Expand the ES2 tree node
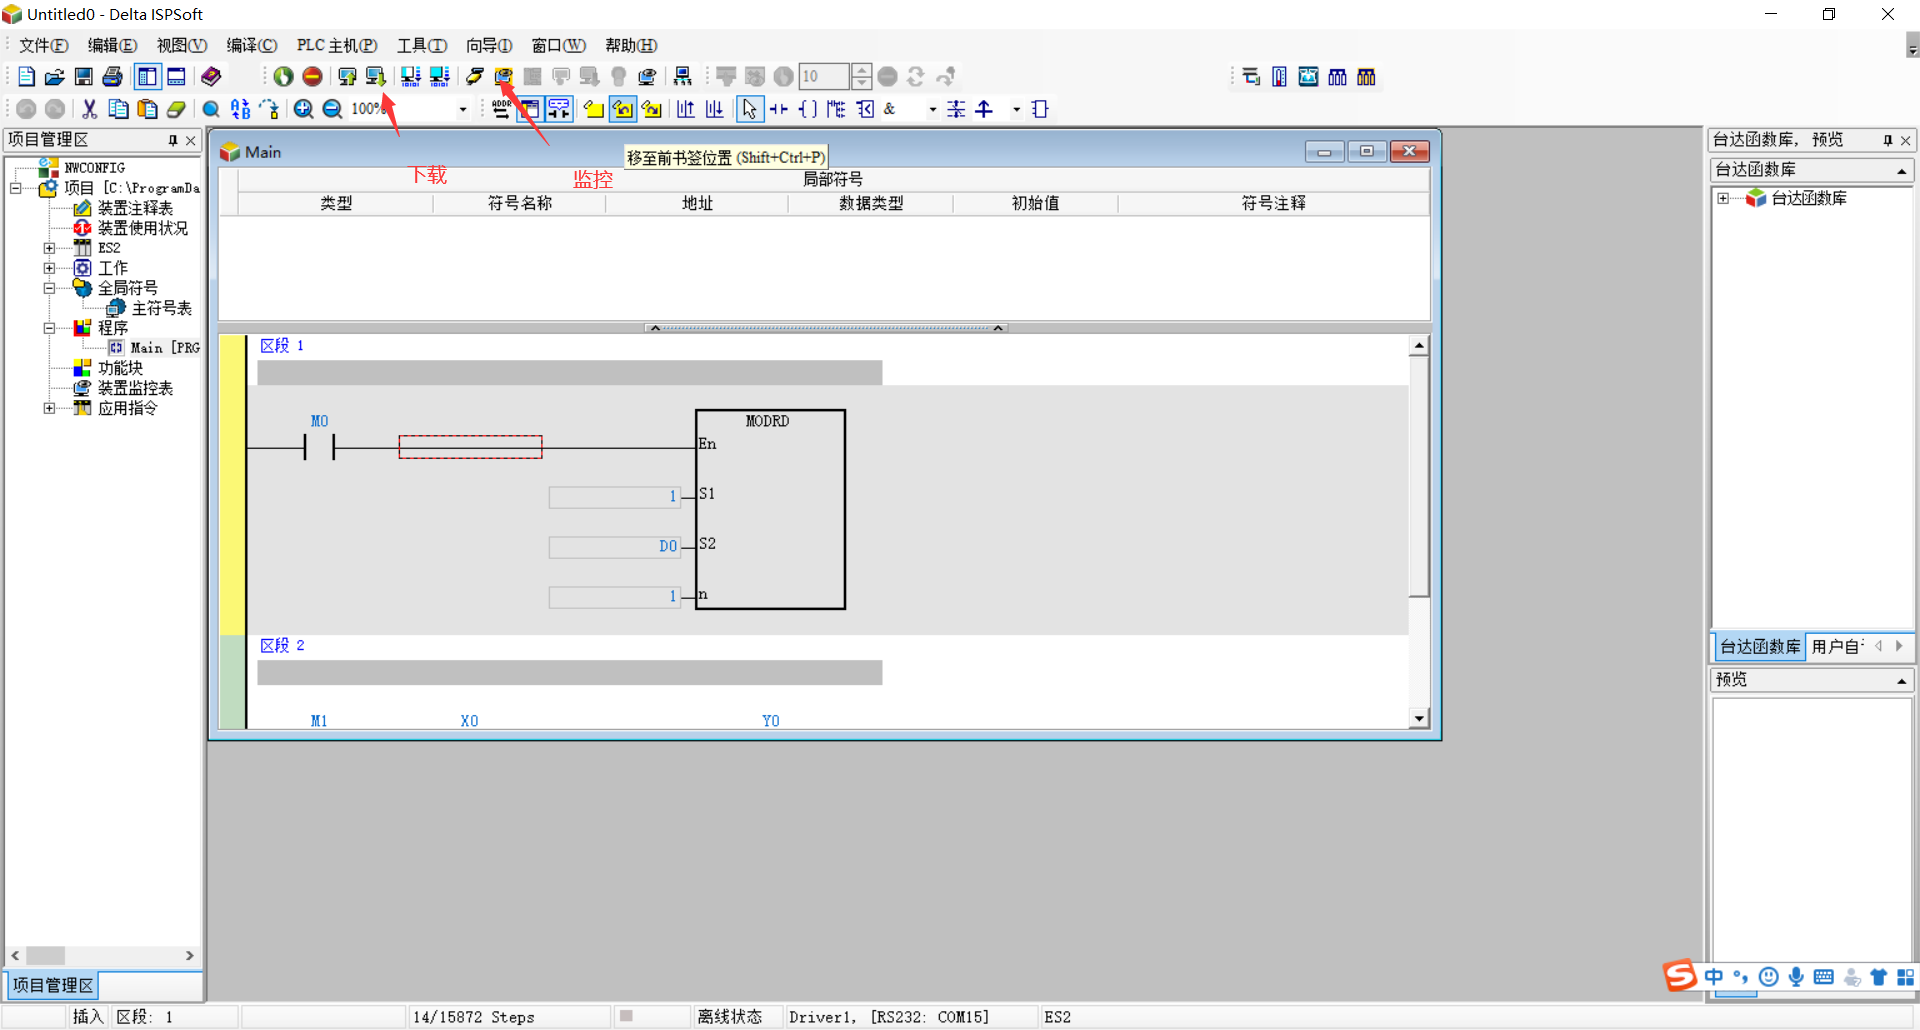This screenshot has width=1920, height=1030. (49, 248)
